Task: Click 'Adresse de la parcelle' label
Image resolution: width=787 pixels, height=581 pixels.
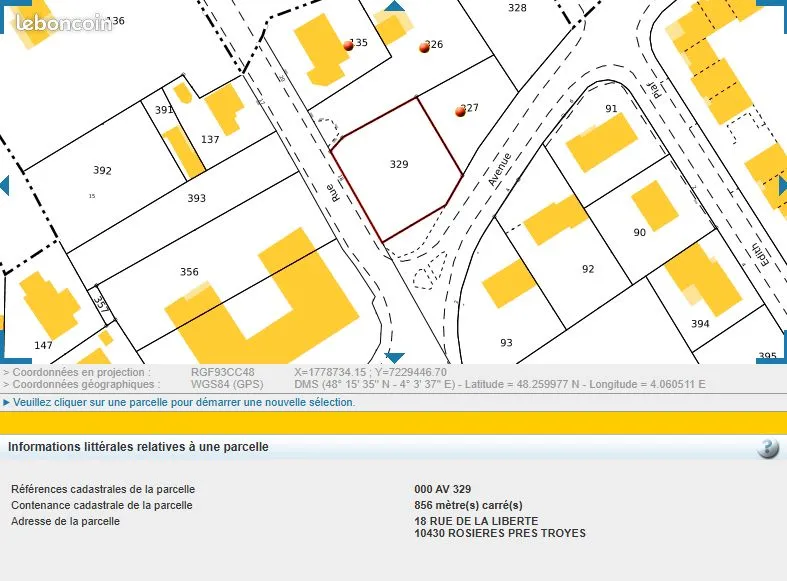Action: click(65, 521)
